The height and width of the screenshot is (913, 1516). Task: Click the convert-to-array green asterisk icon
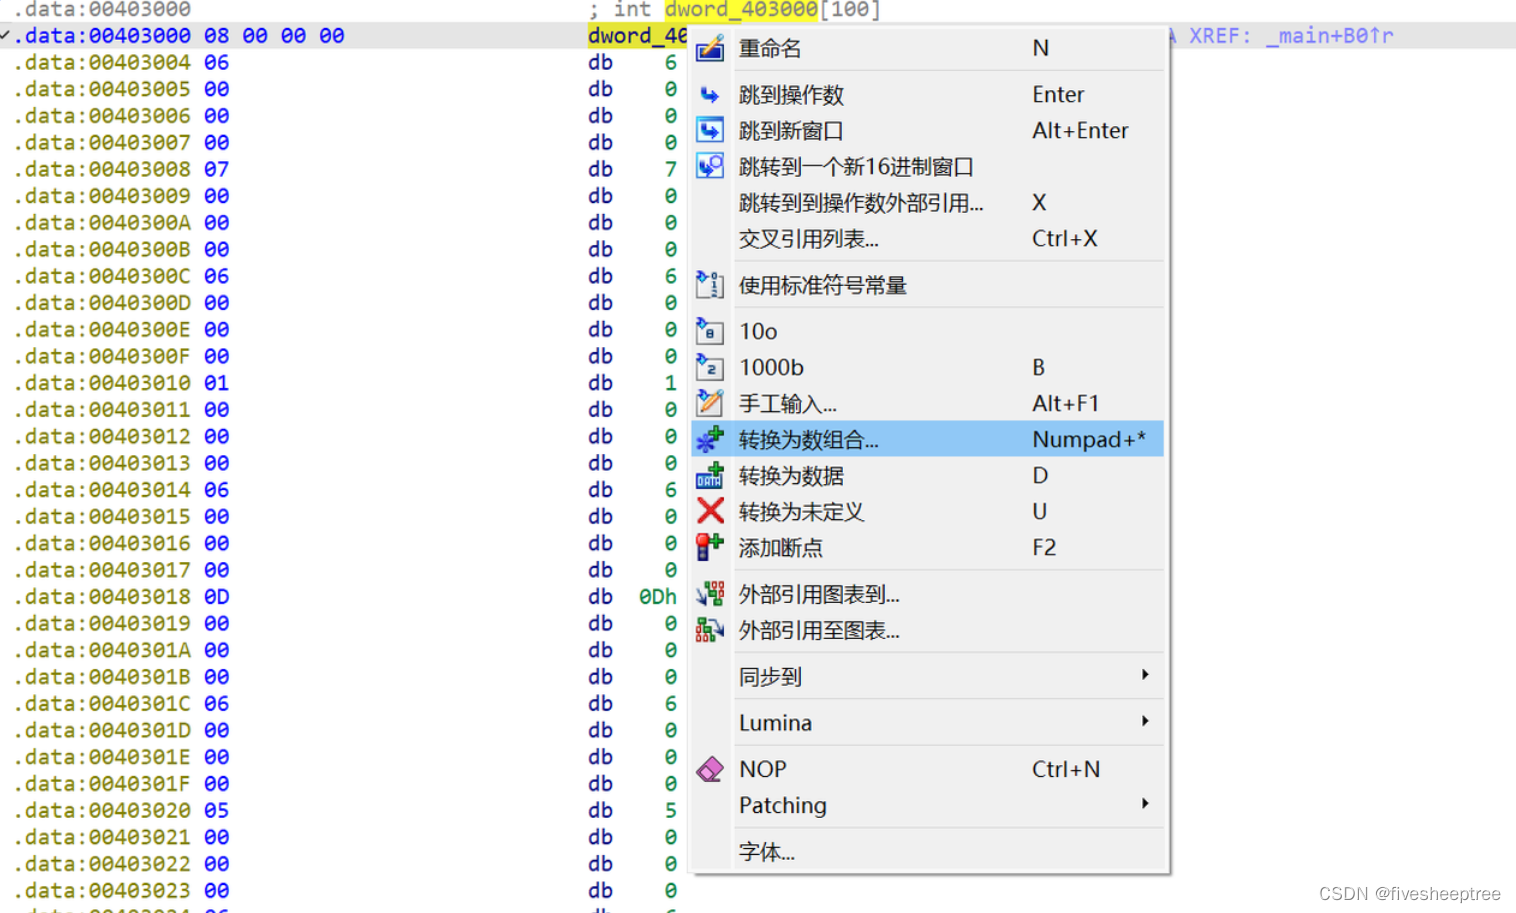pyautogui.click(x=710, y=438)
